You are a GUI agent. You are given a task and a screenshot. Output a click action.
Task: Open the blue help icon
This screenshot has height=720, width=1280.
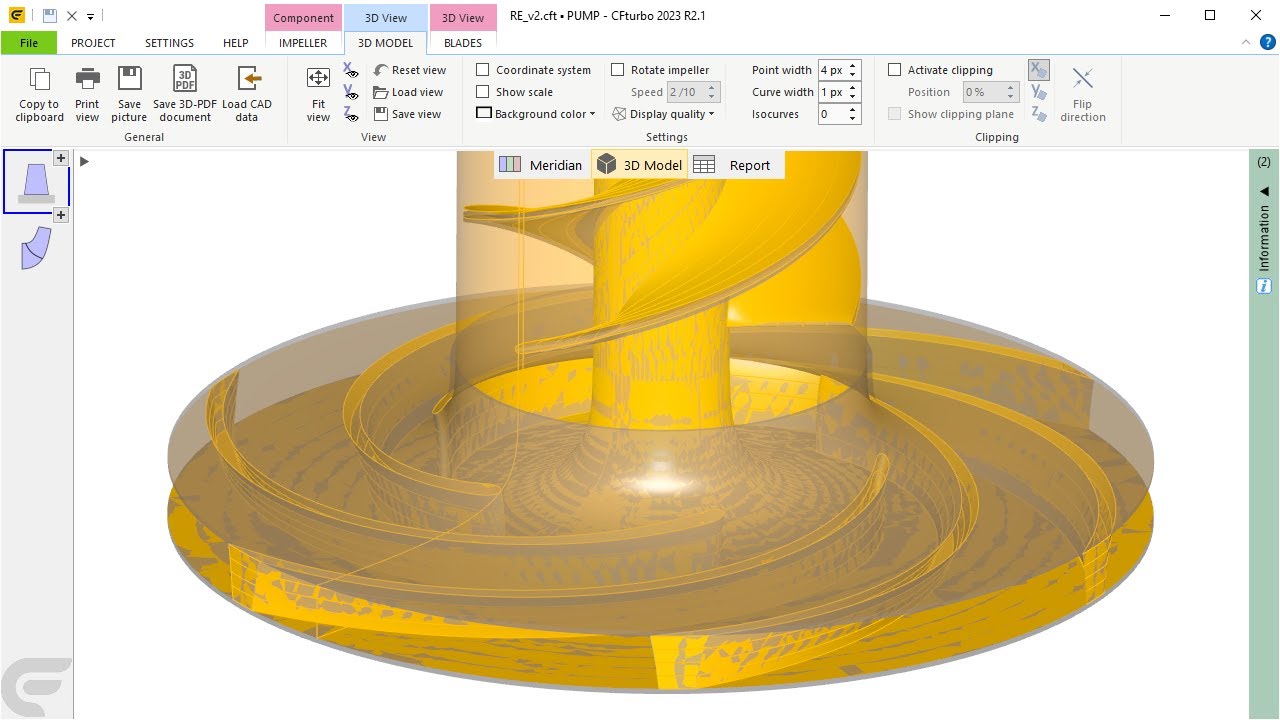(x=1267, y=42)
